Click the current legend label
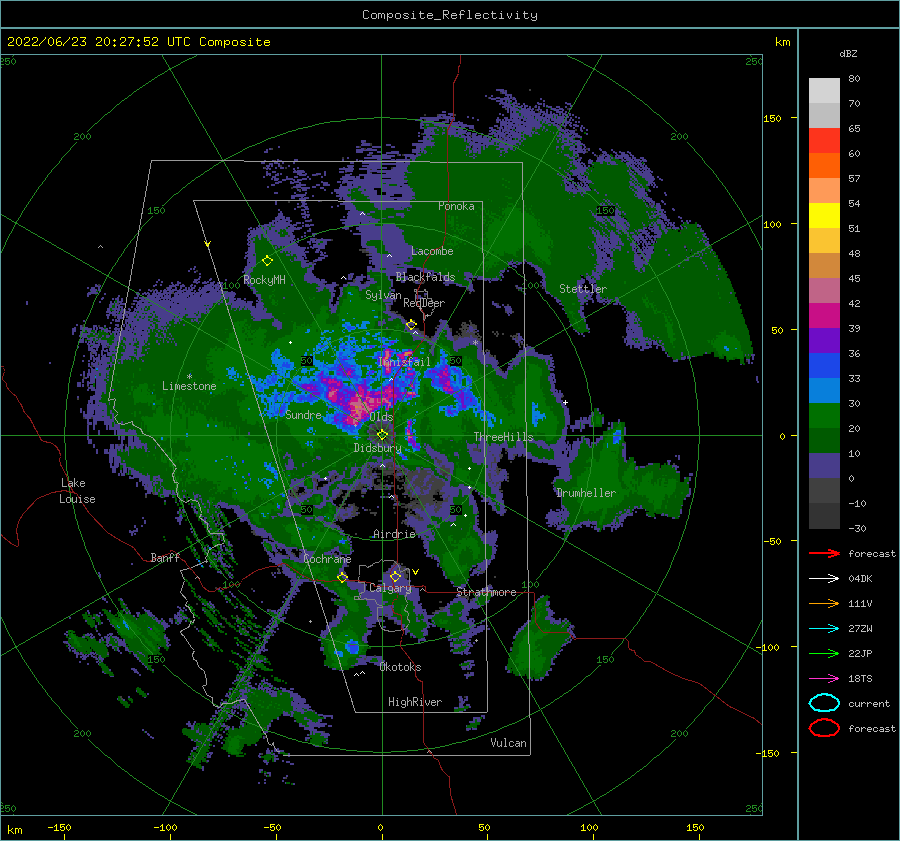The height and width of the screenshot is (841, 900). (x=868, y=703)
